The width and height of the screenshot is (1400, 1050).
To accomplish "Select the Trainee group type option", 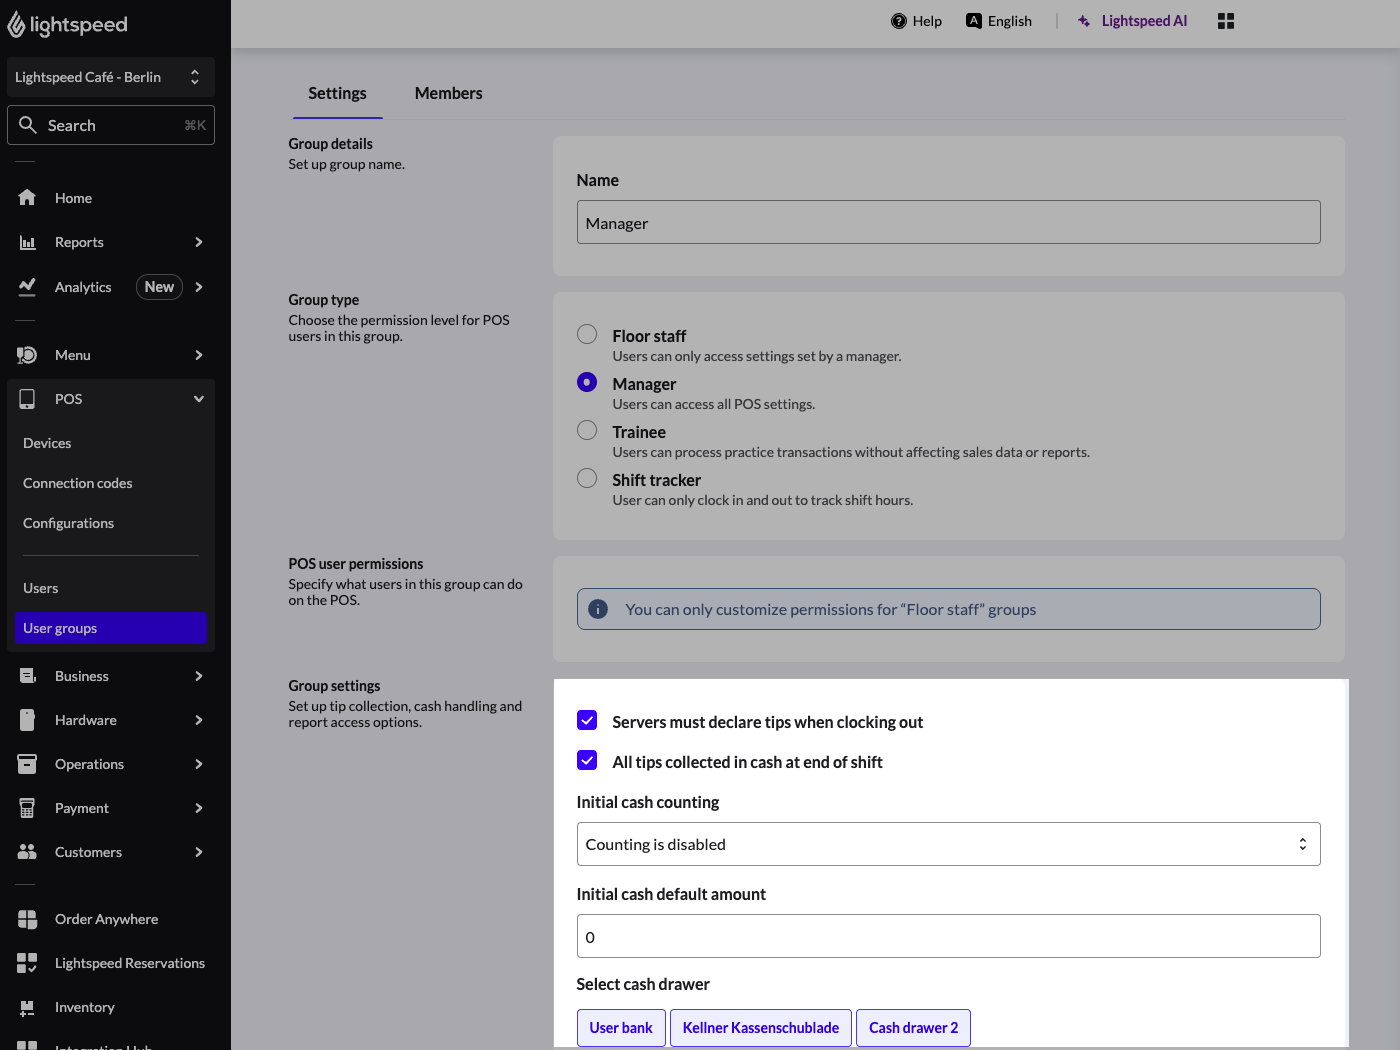I will click(587, 430).
